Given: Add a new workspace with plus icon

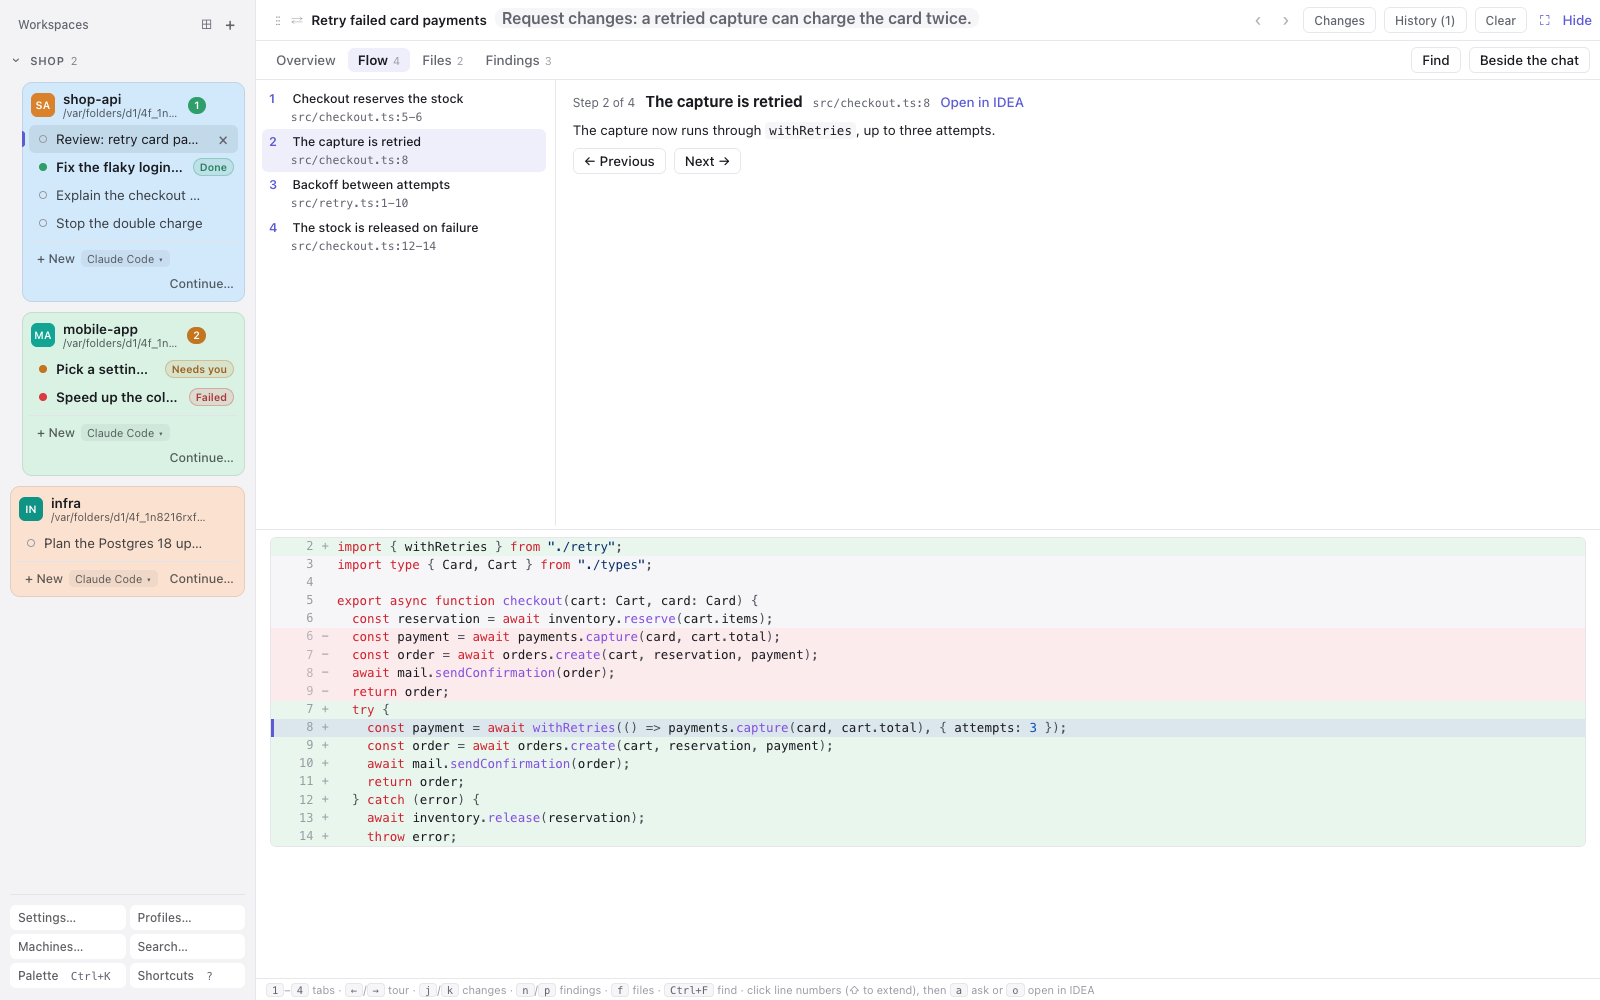Looking at the screenshot, I should pos(230,25).
